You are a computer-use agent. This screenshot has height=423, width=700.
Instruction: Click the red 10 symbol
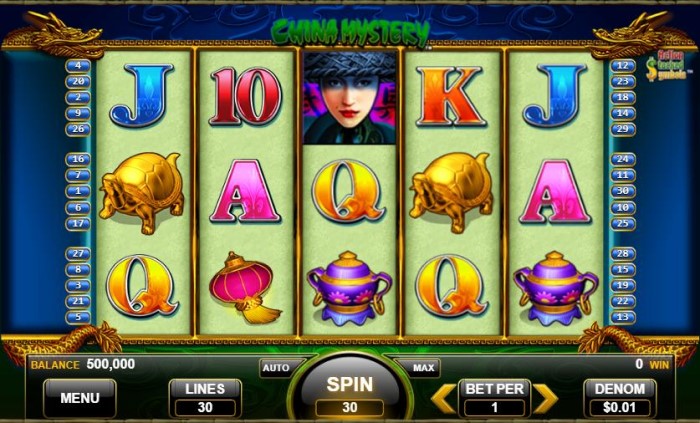click(x=246, y=96)
